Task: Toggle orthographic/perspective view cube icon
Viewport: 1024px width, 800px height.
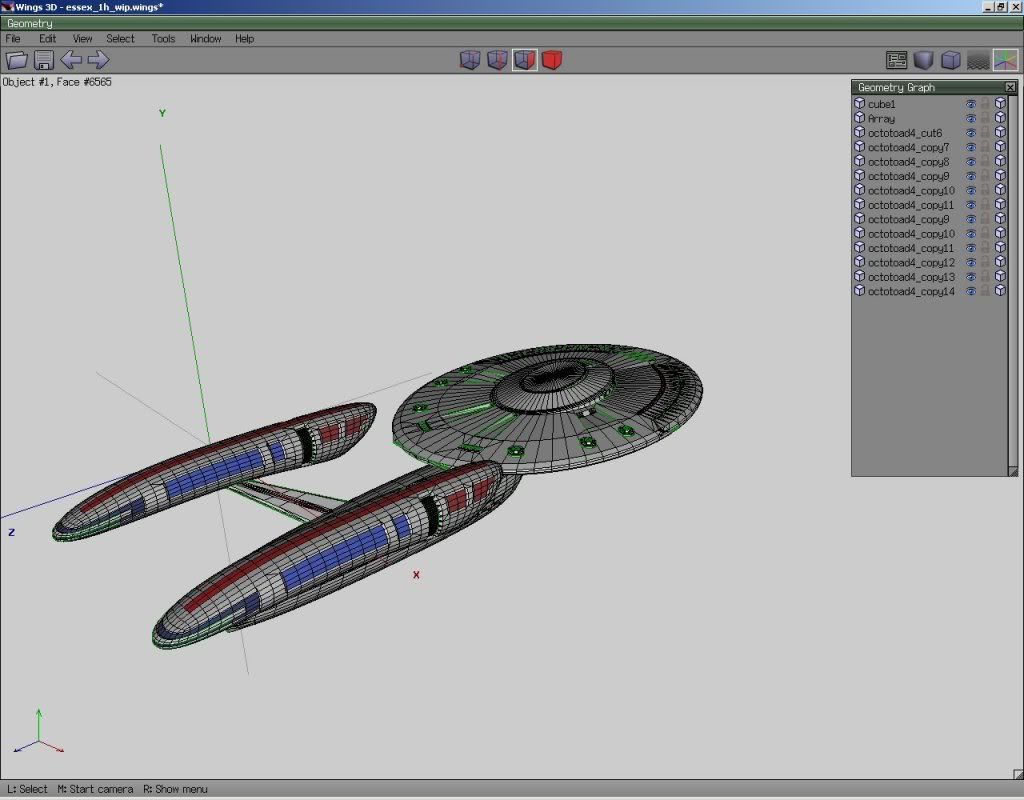Action: (x=951, y=60)
